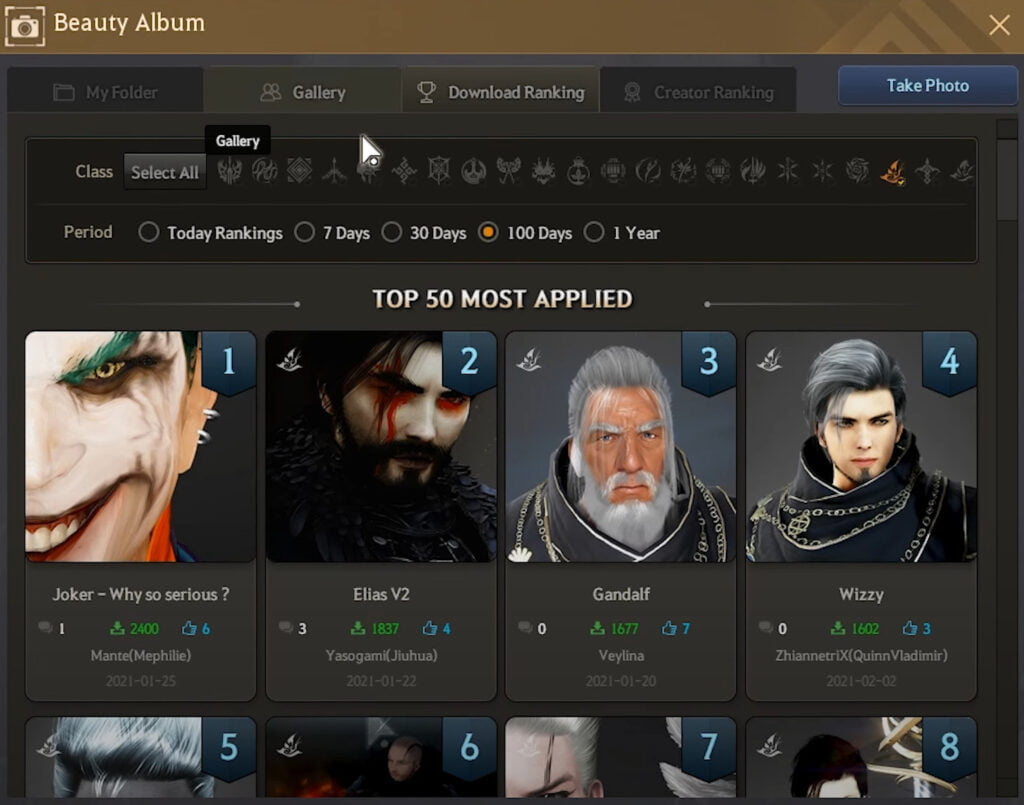Open the rank 6 character thumbnail

coord(381,757)
